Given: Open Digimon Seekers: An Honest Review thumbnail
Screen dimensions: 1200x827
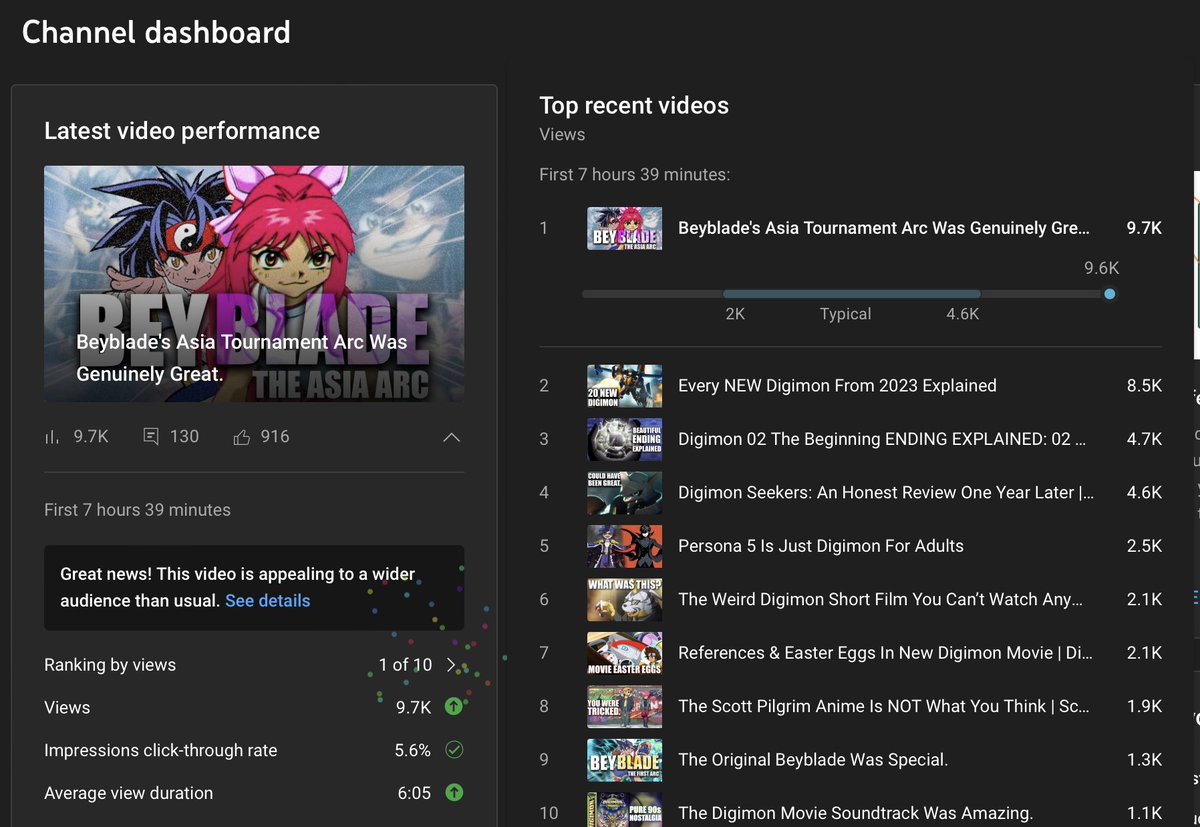Looking at the screenshot, I should [x=624, y=493].
